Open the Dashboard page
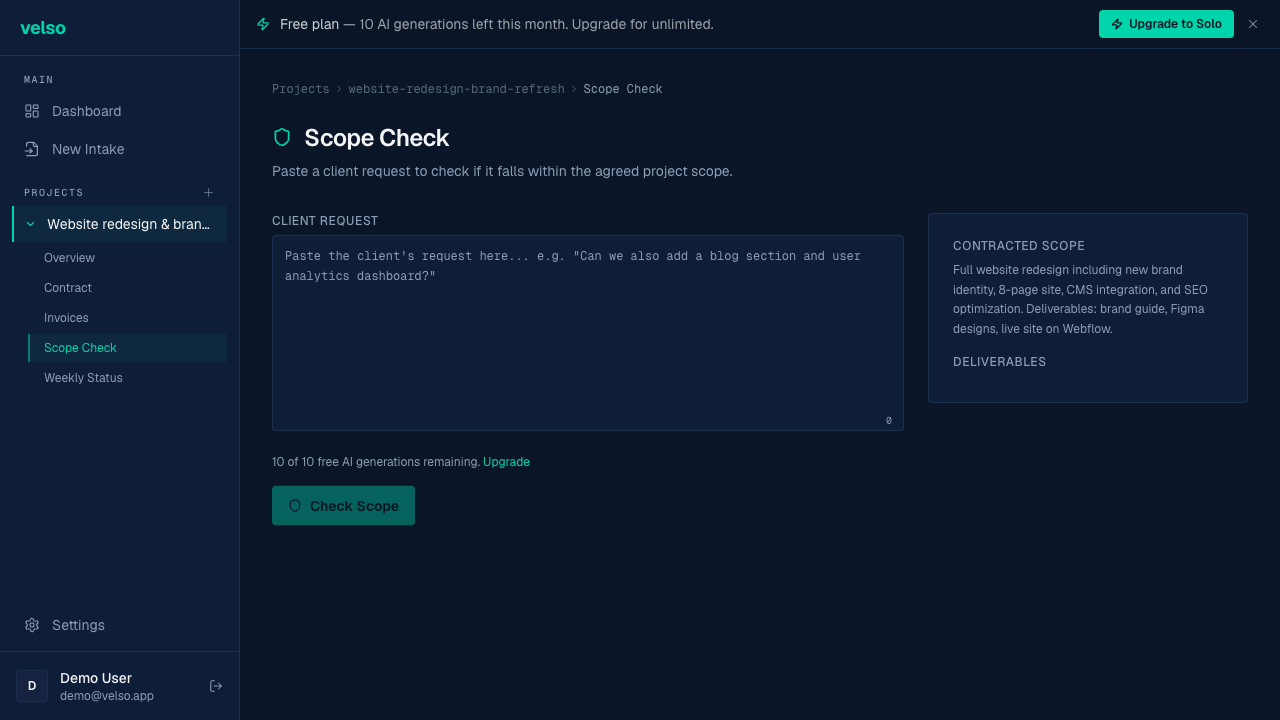The height and width of the screenshot is (720, 1280). click(x=119, y=111)
